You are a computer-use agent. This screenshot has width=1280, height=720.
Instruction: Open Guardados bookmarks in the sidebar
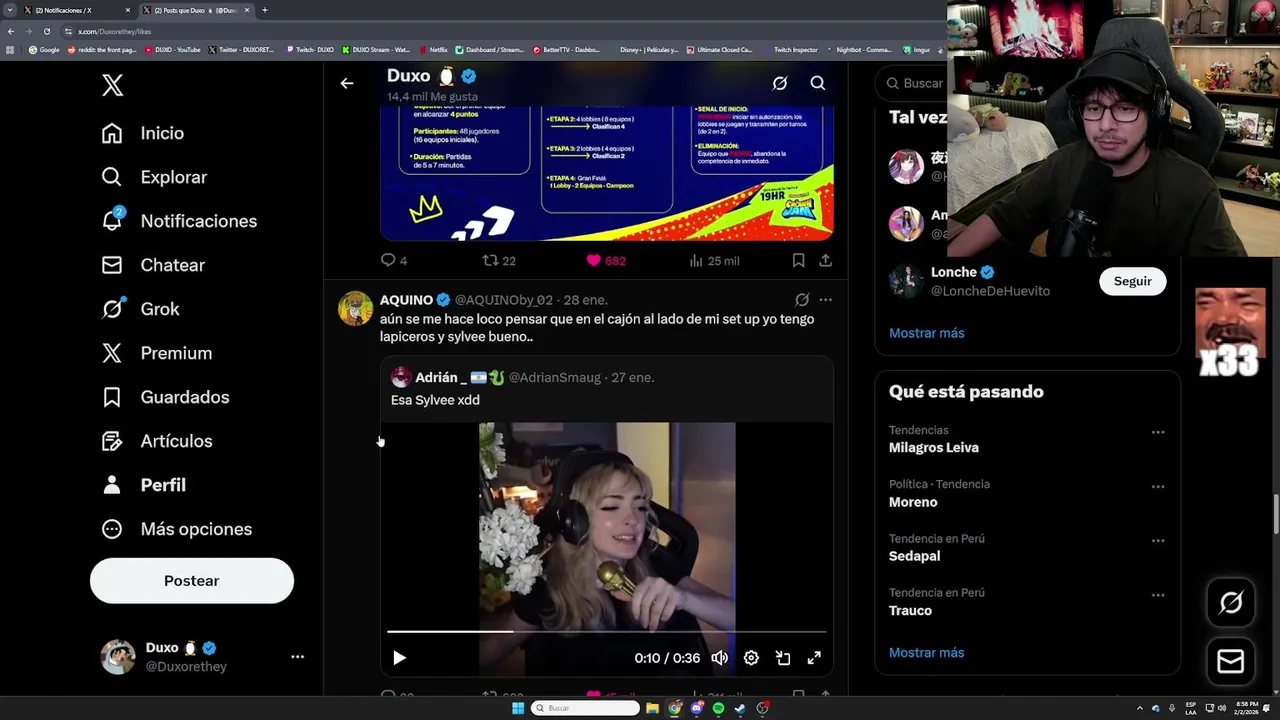tap(165, 397)
